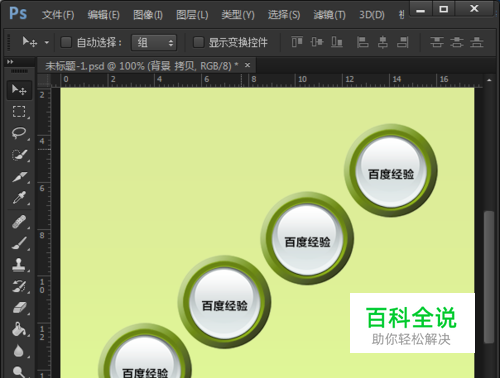The width and height of the screenshot is (500, 378).
Task: Close the Photoshop window
Action: click(474, 9)
